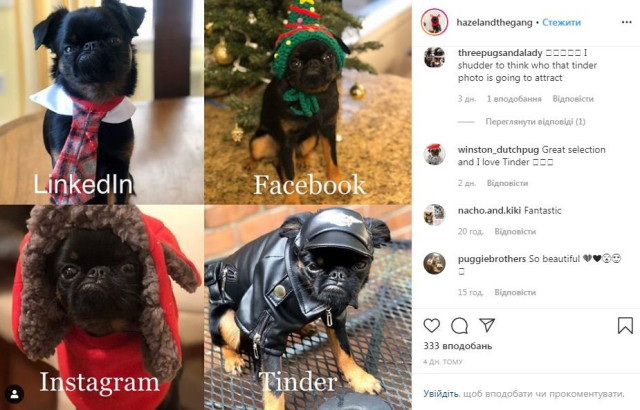Open comments via the speech bubble icon
The height and width of the screenshot is (410, 640).
pyautogui.click(x=459, y=326)
